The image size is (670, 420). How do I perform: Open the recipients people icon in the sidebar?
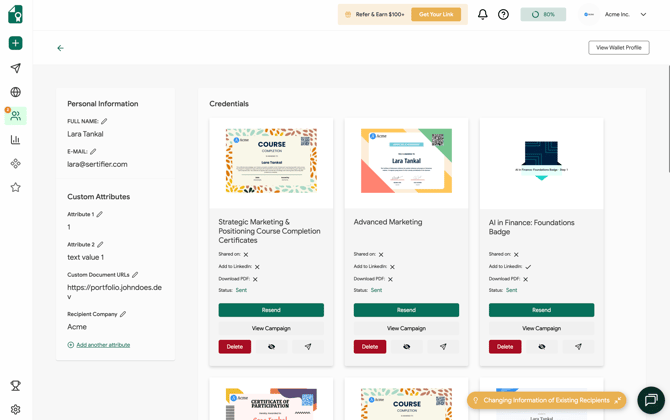(x=15, y=116)
